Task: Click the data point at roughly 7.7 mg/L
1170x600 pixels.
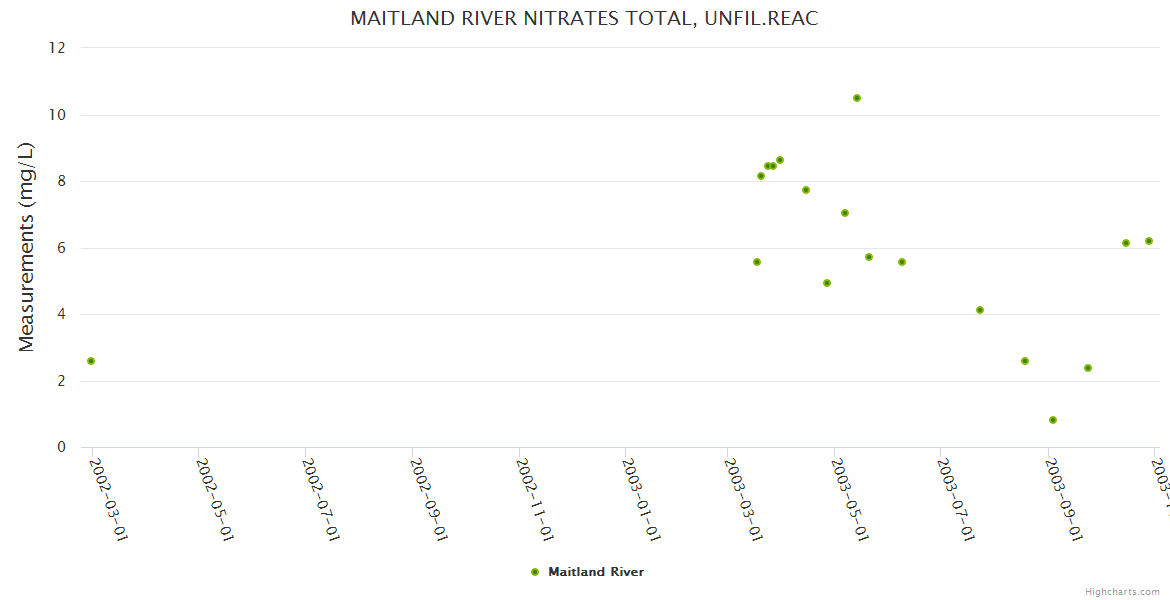Action: [806, 190]
